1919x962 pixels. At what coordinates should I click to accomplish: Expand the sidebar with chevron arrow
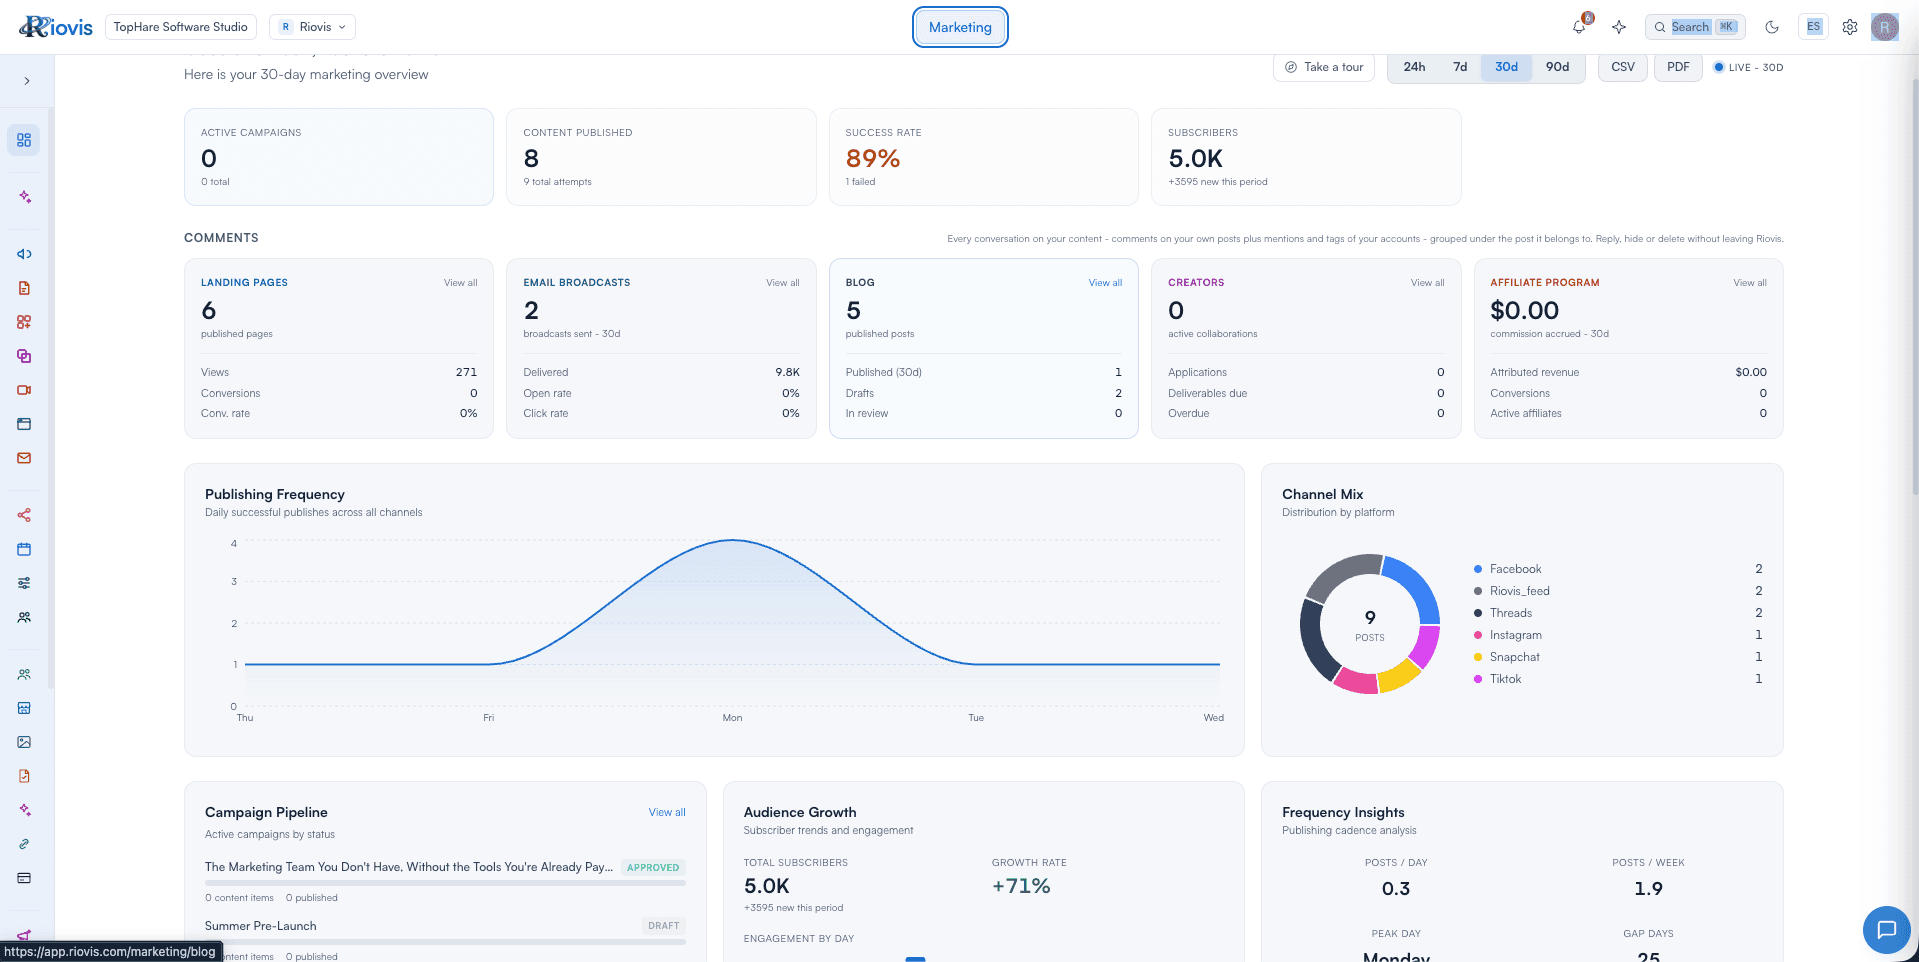click(x=27, y=81)
